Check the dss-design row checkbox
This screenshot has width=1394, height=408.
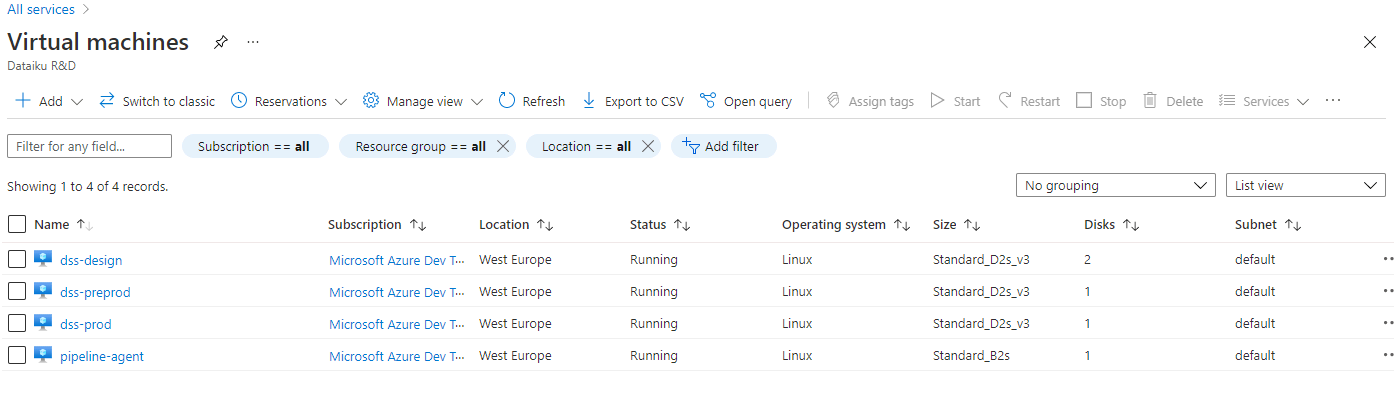(x=17, y=260)
